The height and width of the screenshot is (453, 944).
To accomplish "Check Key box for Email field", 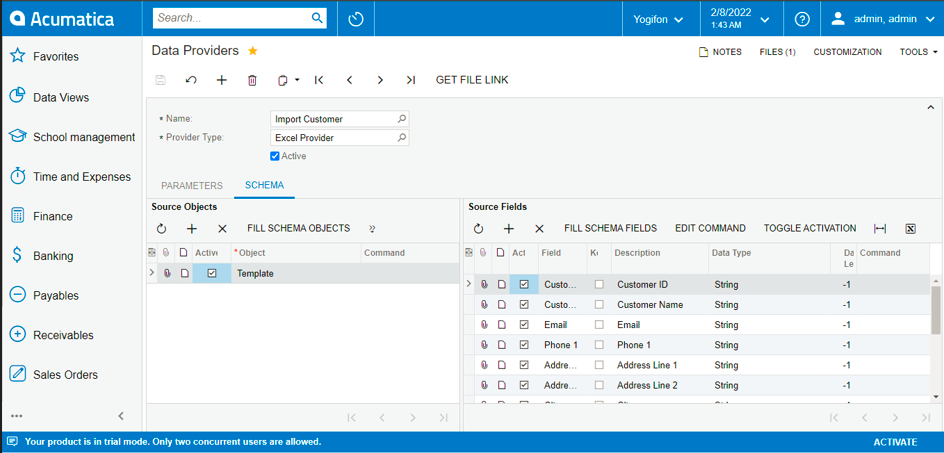I will coord(599,325).
